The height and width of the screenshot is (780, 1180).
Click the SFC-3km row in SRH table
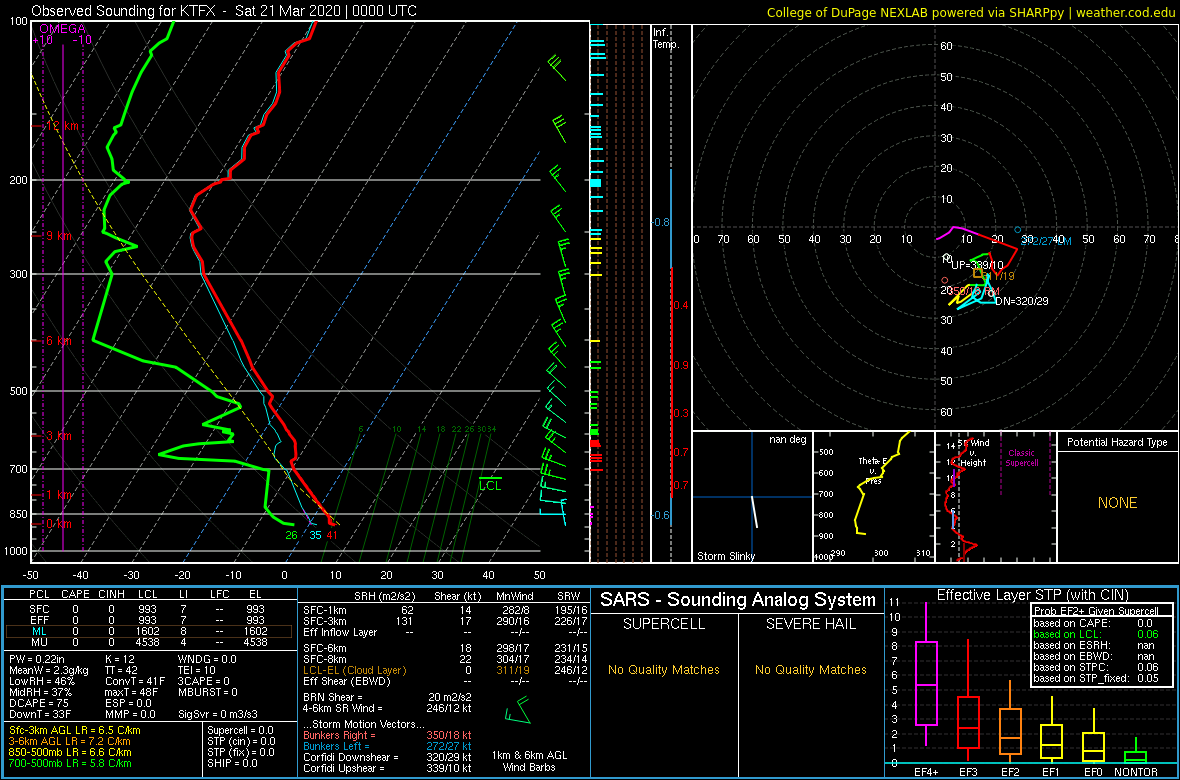click(444, 620)
